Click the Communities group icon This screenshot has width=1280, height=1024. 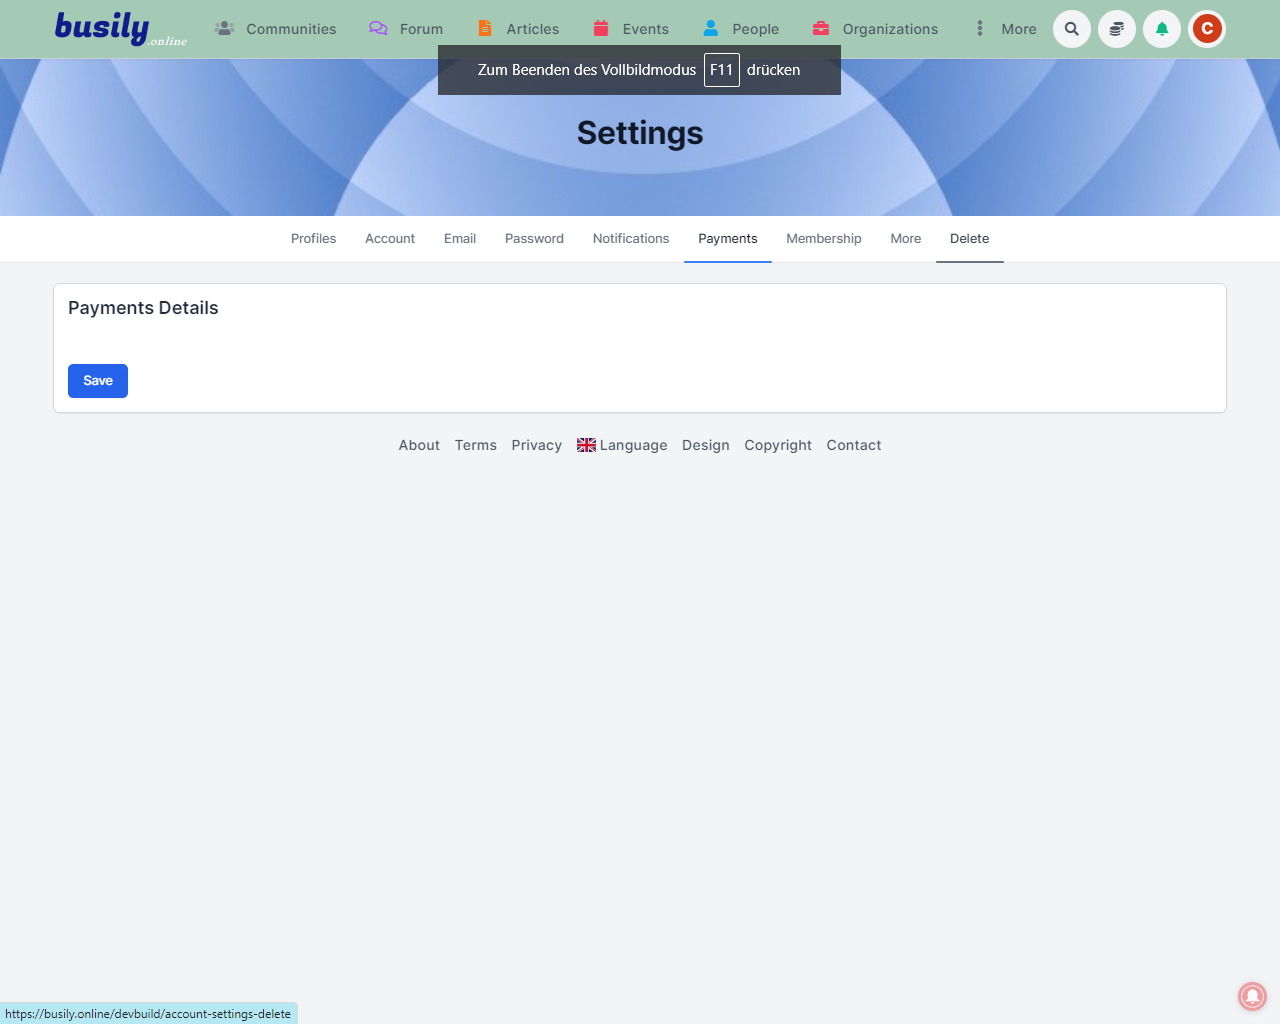pyautogui.click(x=225, y=28)
